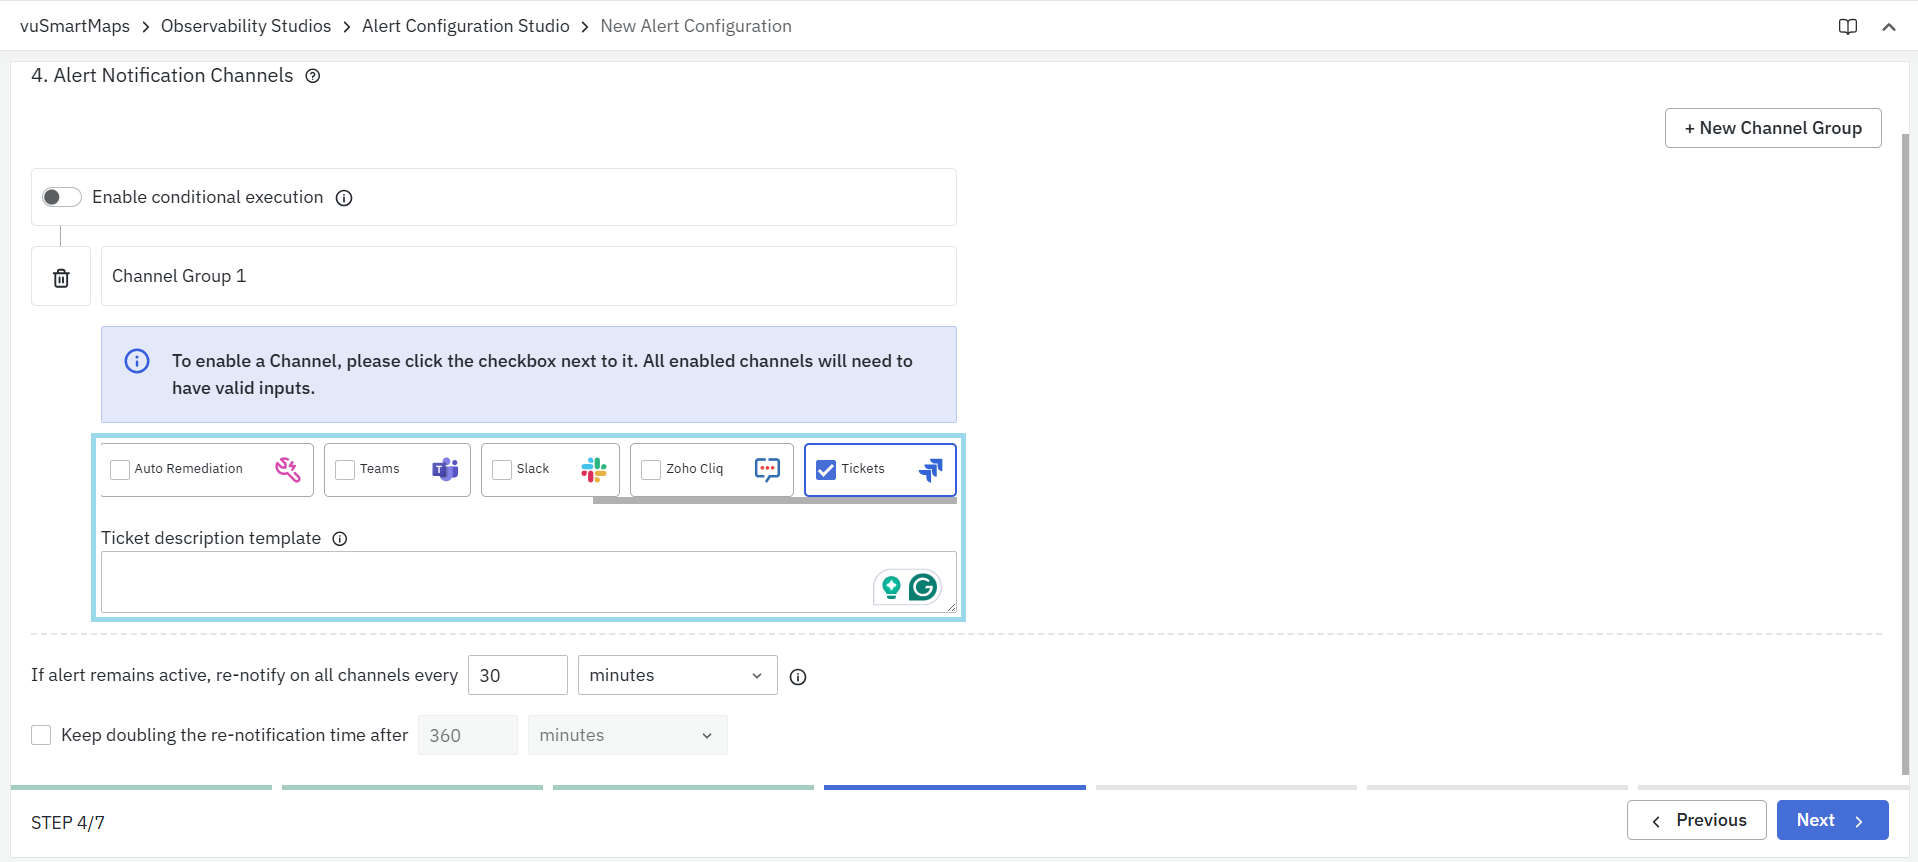Toggle Enable conditional execution switch

click(x=61, y=197)
